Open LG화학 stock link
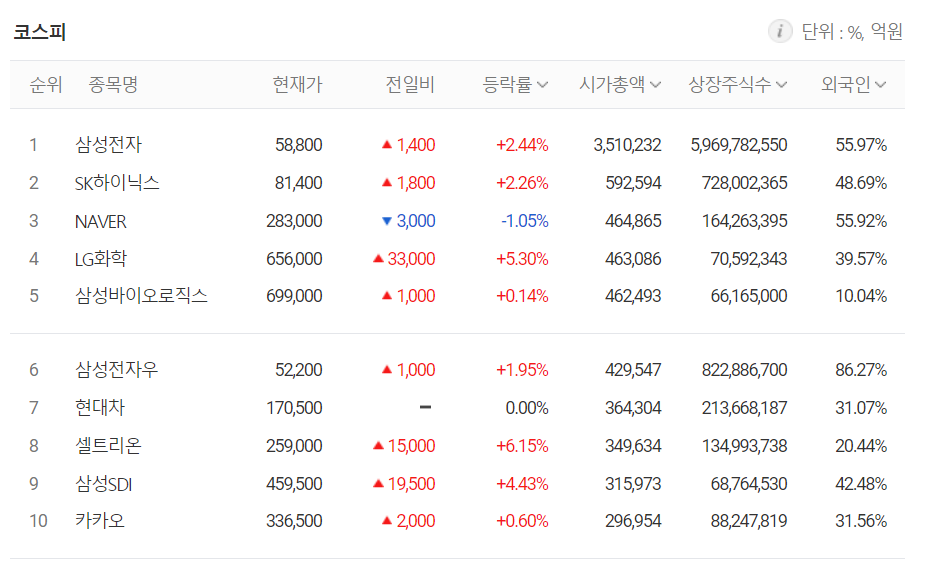This screenshot has width=926, height=568. coord(100,259)
